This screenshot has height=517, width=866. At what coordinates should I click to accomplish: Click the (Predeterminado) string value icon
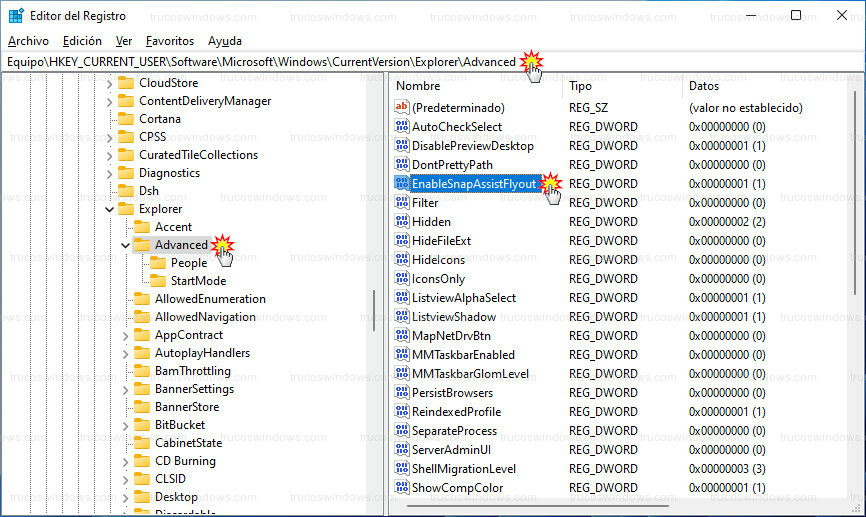pos(402,107)
